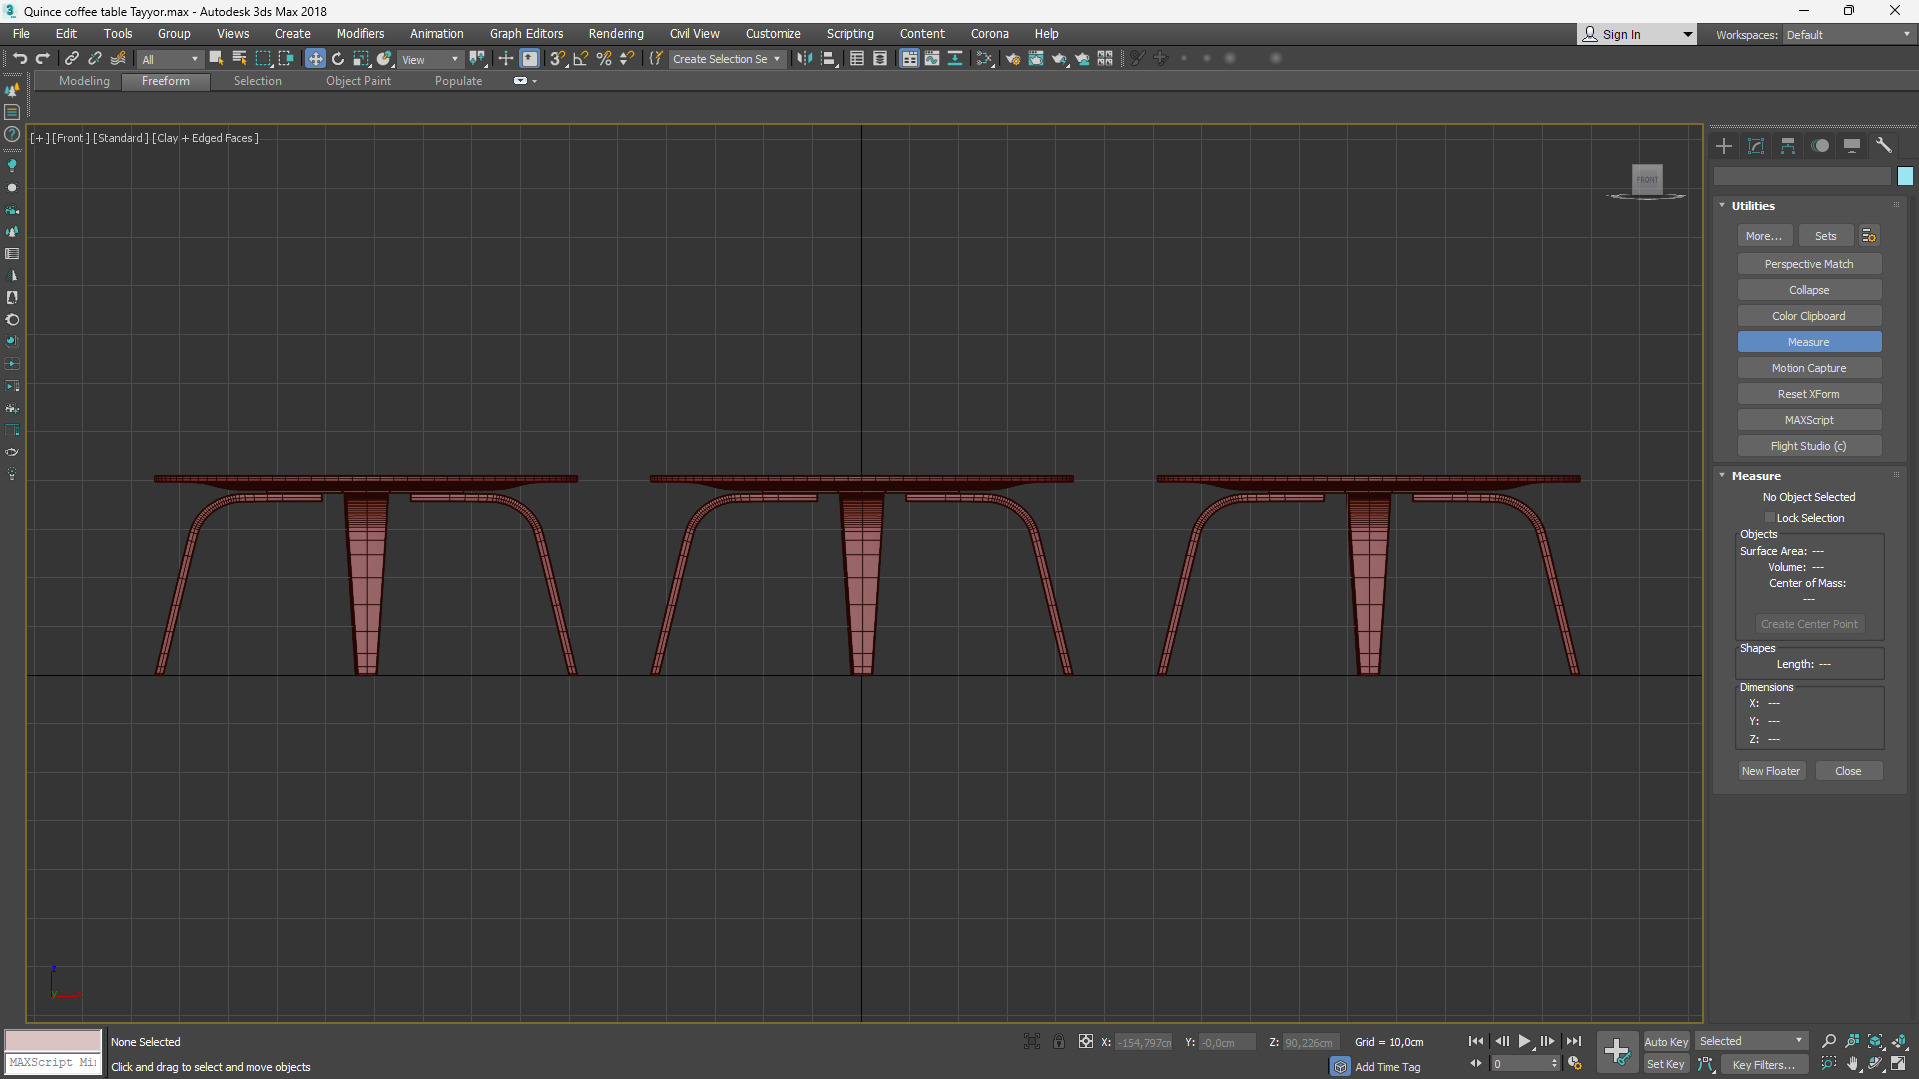Click the Perspective Match utility button

[1809, 264]
